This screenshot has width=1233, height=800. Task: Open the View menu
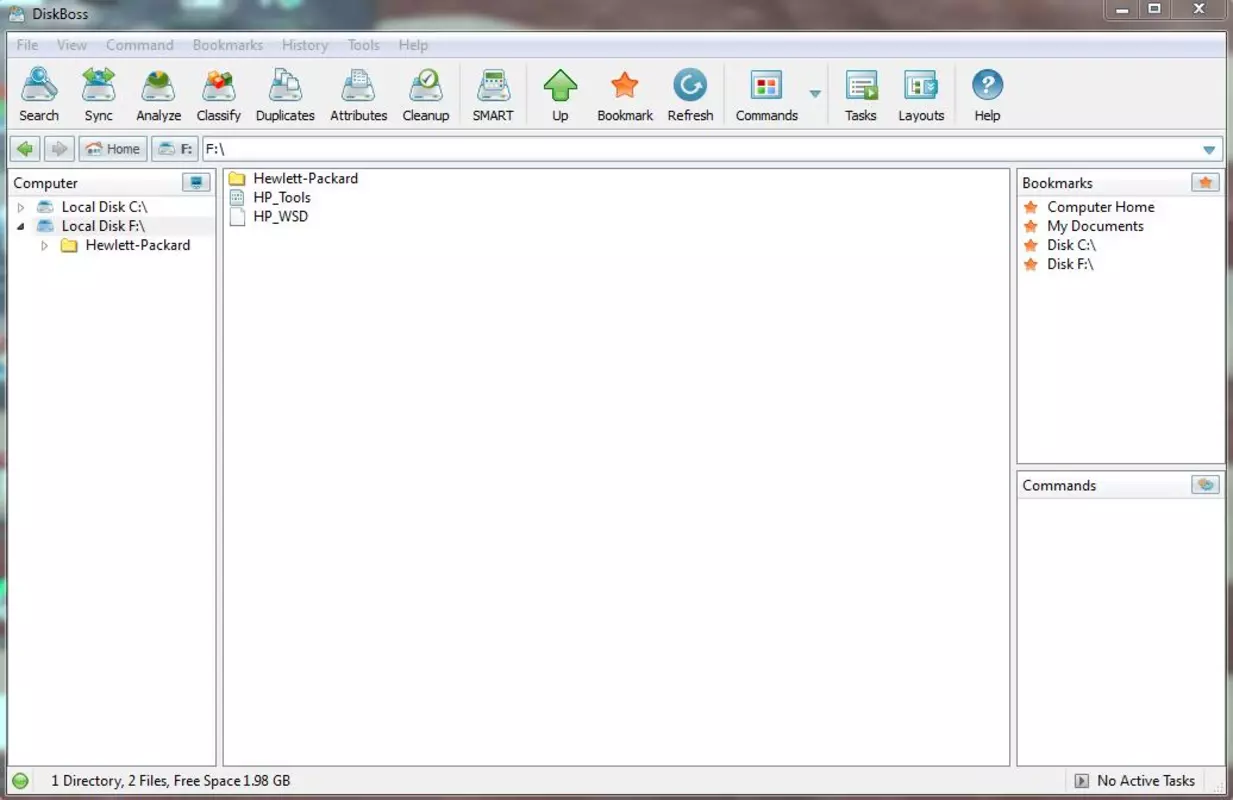(72, 45)
